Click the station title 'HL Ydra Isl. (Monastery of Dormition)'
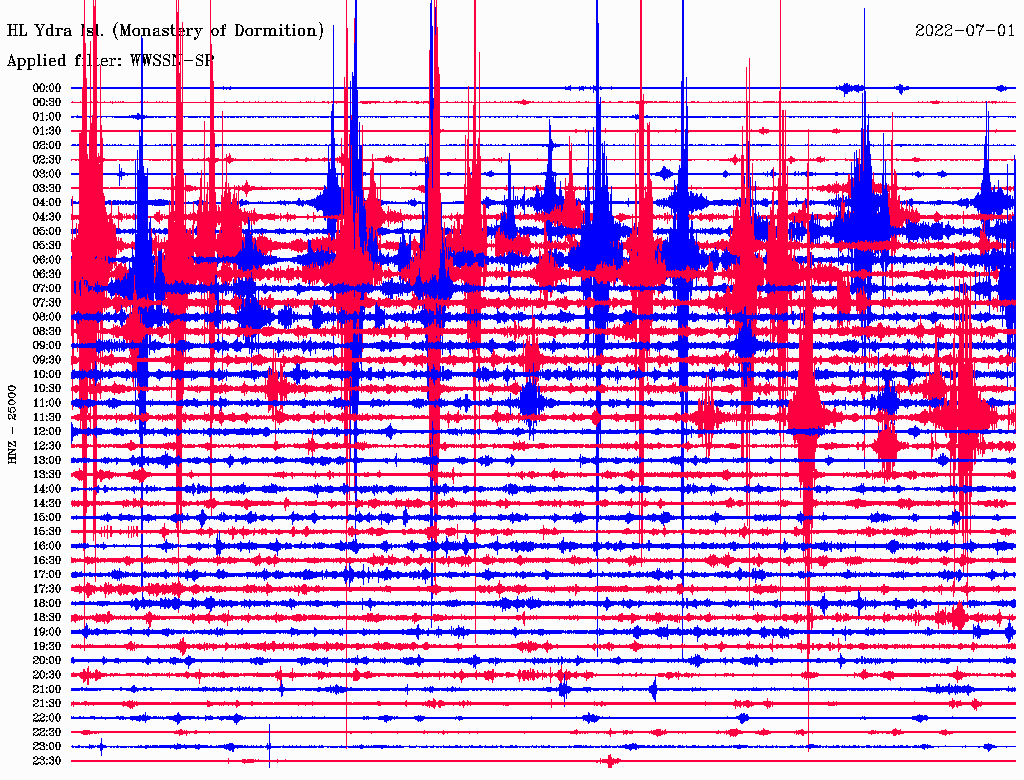The image size is (1024, 780). [x=165, y=31]
